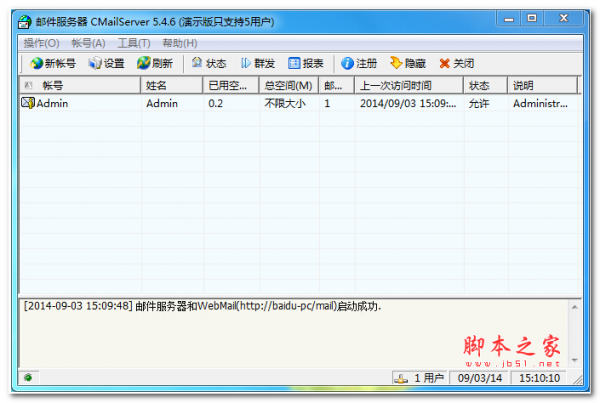
Task: Click the 新帐号 (new account) globe icon
Action: (36, 63)
